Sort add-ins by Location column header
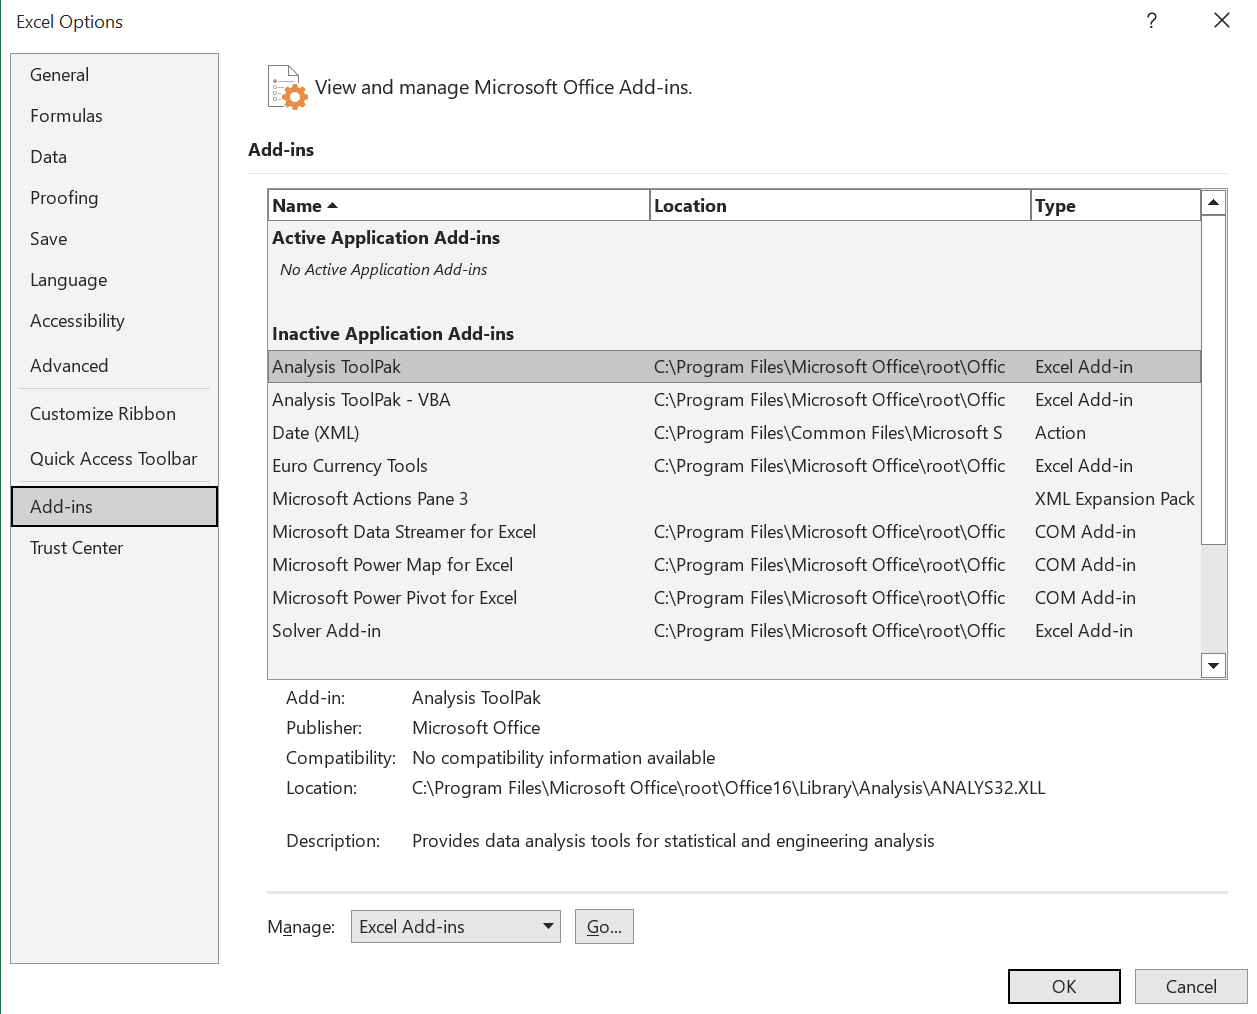Screen dimensions: 1257x1014 pyautogui.click(x=840, y=205)
